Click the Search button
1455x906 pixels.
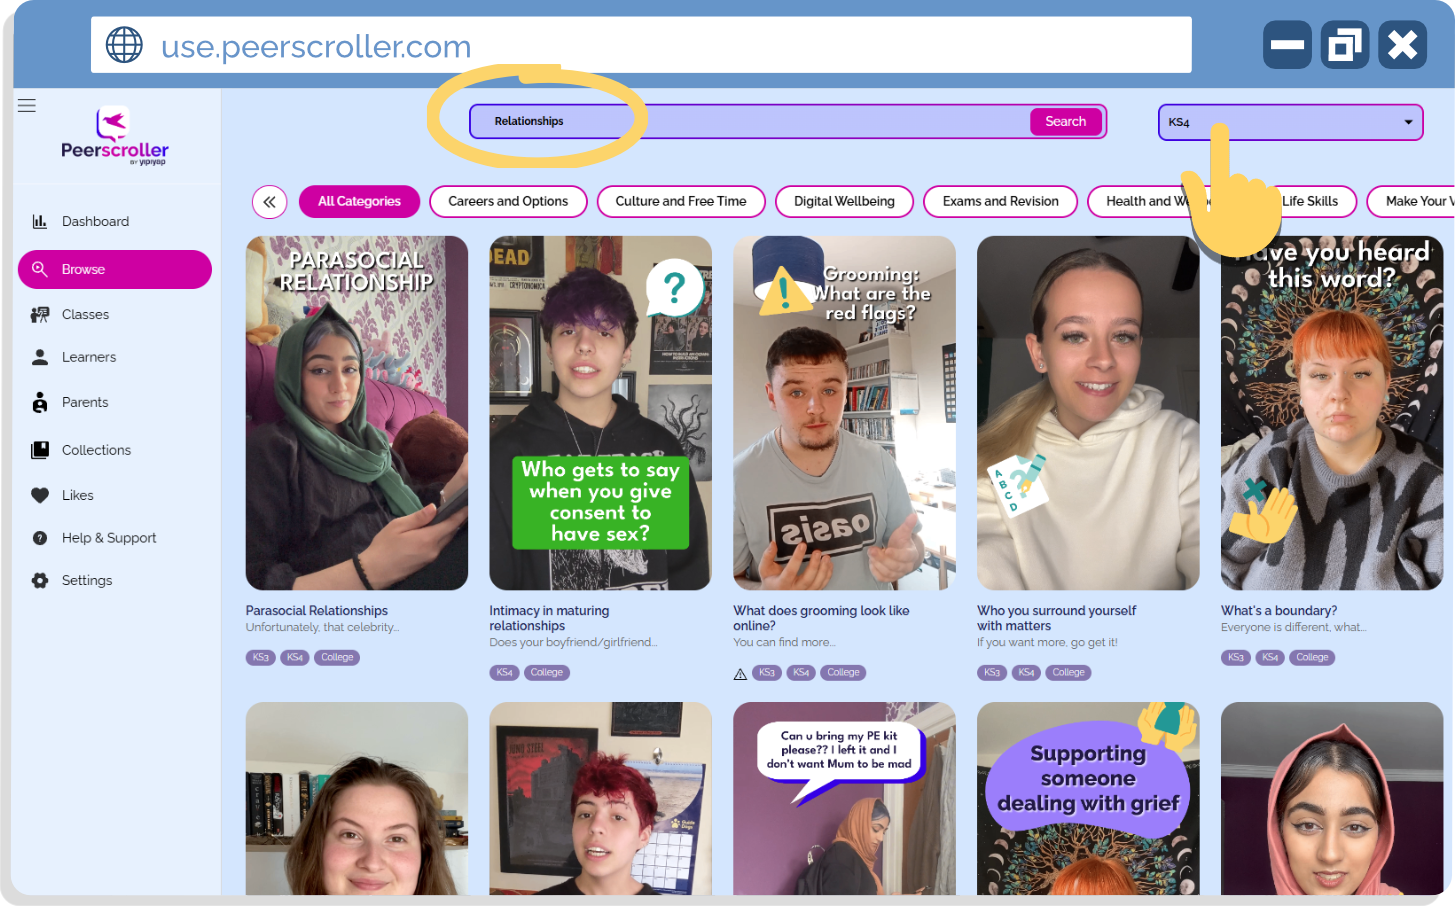[1065, 121]
